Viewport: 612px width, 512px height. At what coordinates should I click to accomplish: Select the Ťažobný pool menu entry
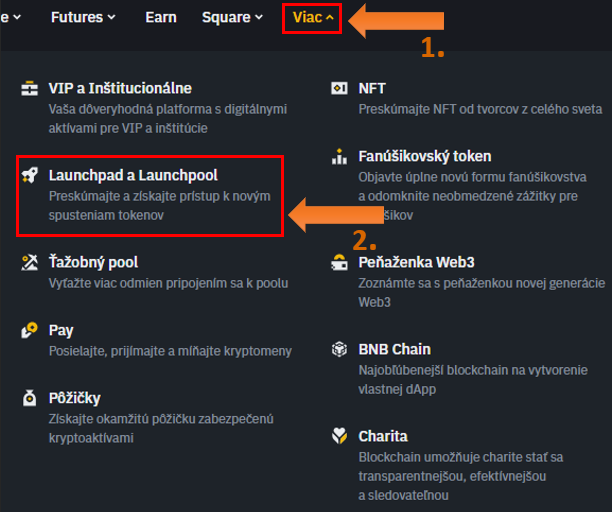pos(93,262)
